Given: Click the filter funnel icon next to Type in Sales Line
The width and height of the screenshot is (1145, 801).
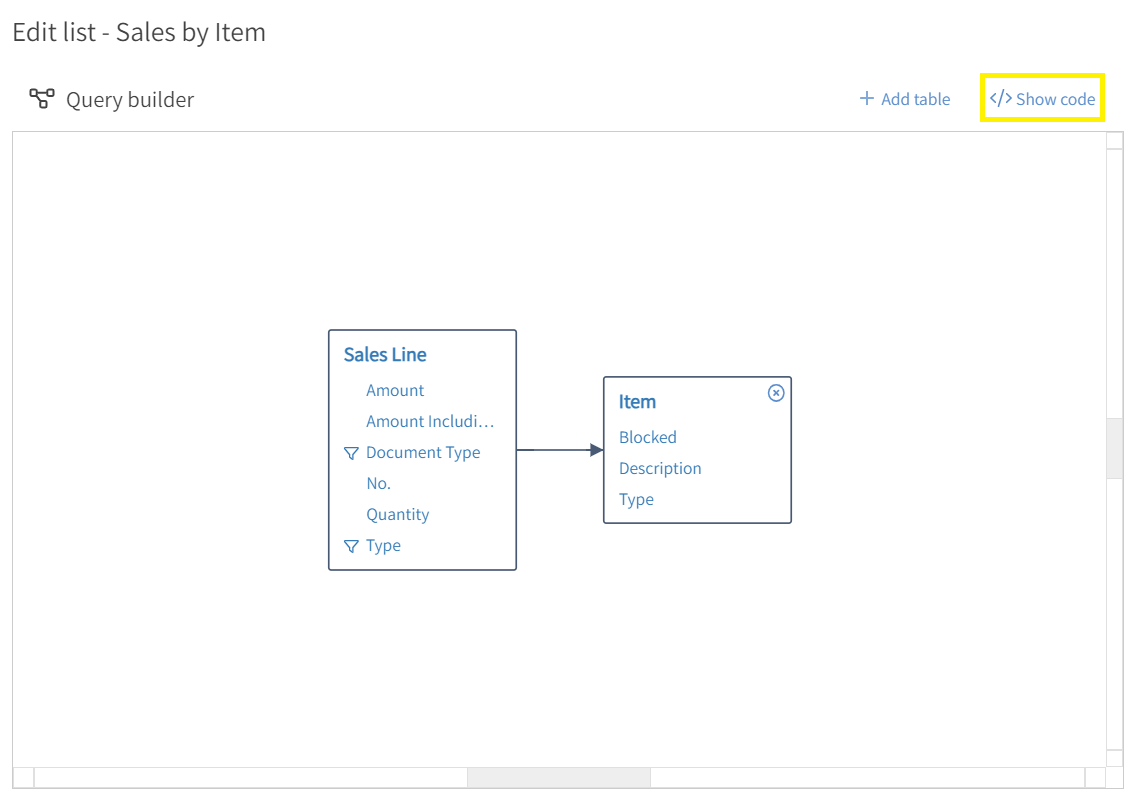Looking at the screenshot, I should tap(351, 546).
